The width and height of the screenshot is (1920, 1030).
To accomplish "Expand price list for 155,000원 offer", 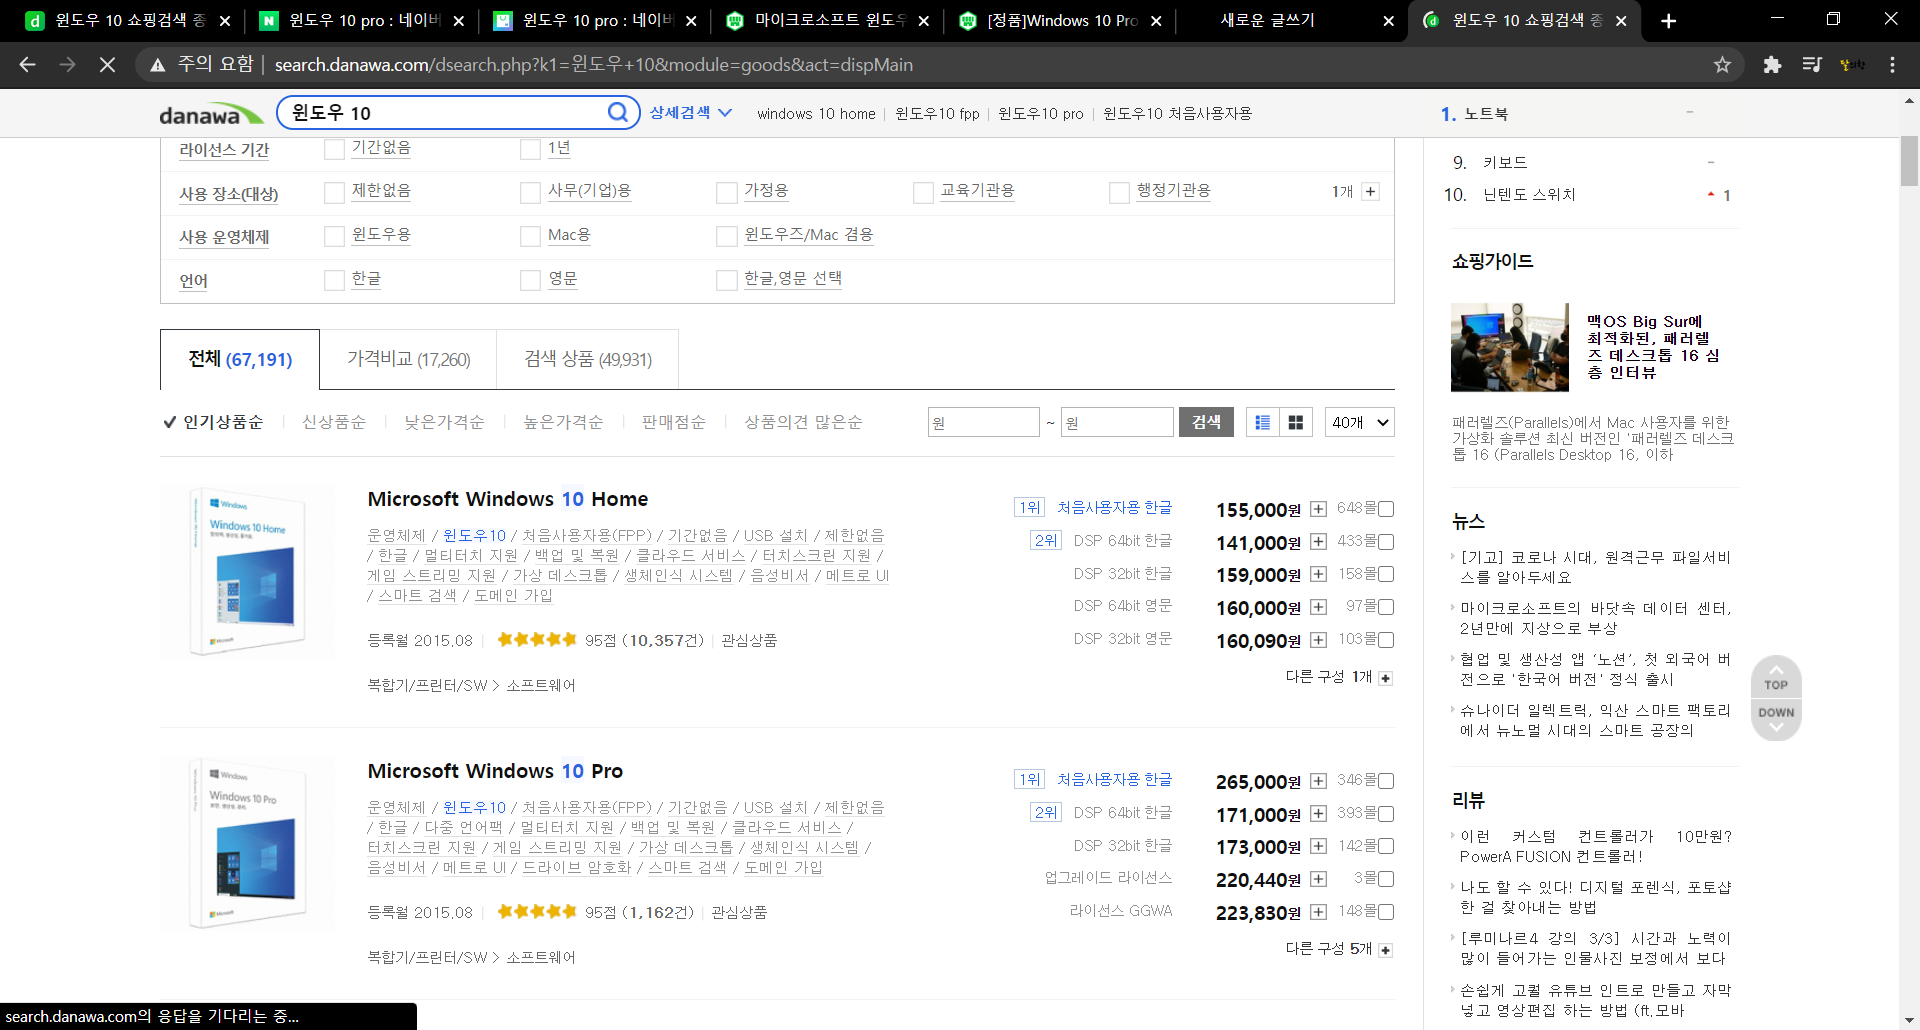I will (x=1318, y=509).
